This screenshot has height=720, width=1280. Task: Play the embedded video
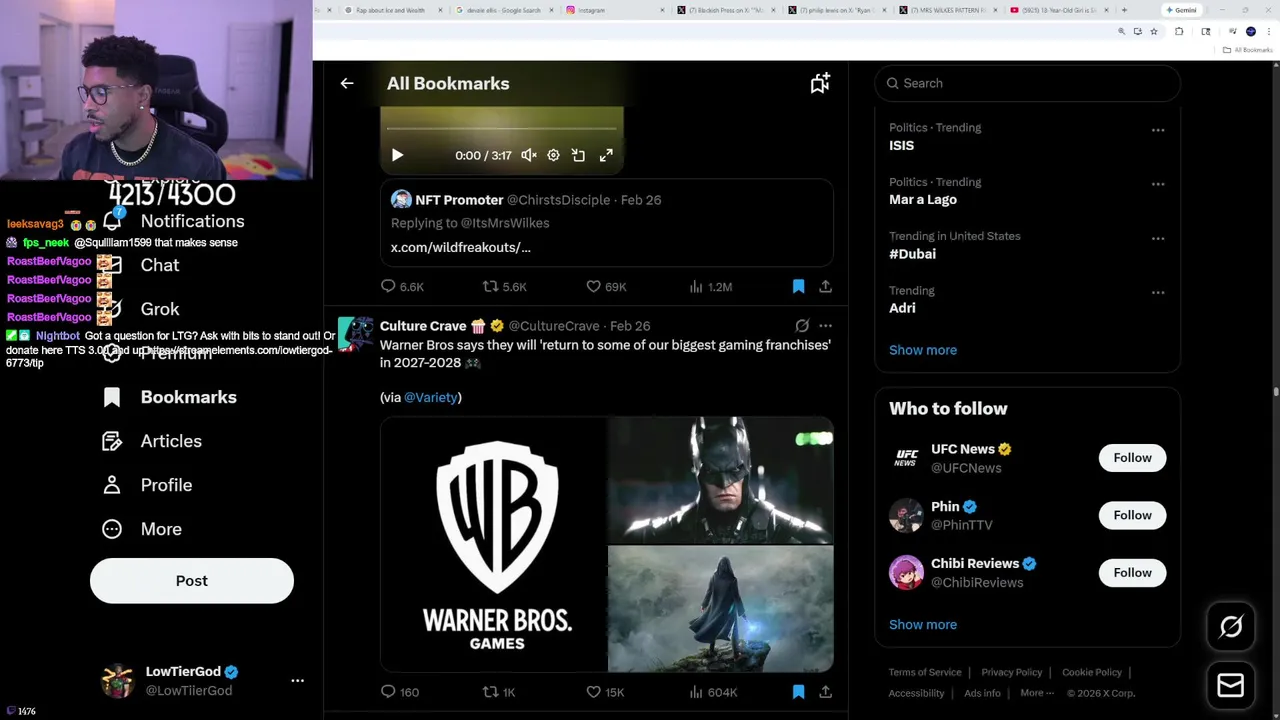397,155
